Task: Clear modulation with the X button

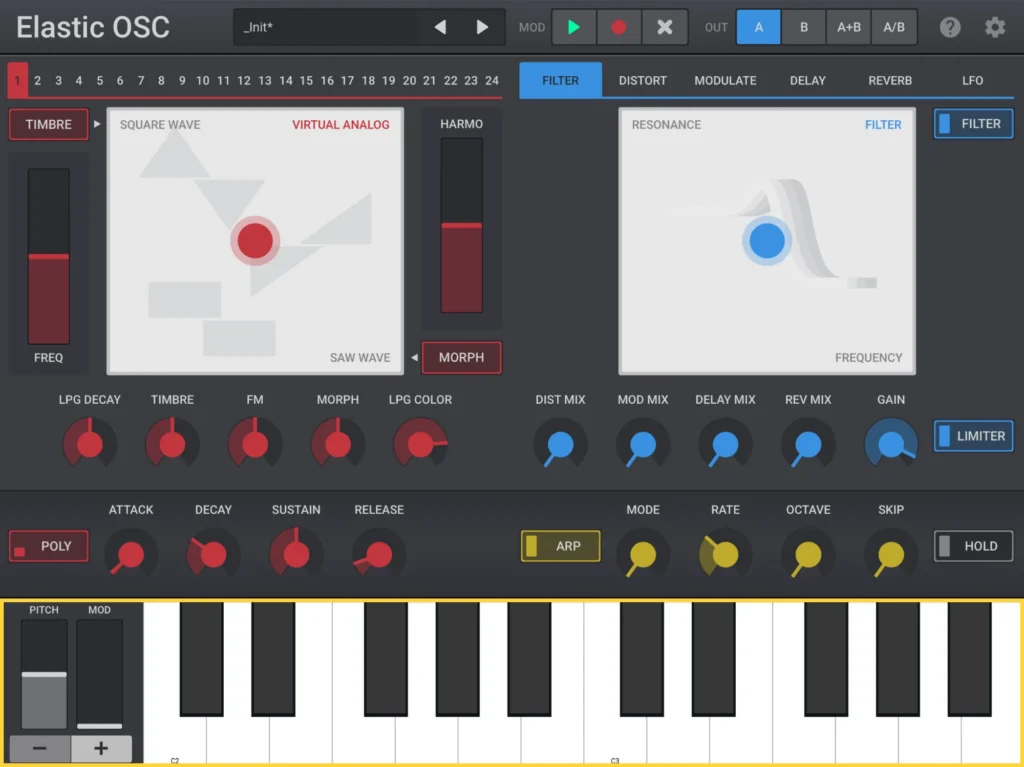Action: (x=664, y=27)
